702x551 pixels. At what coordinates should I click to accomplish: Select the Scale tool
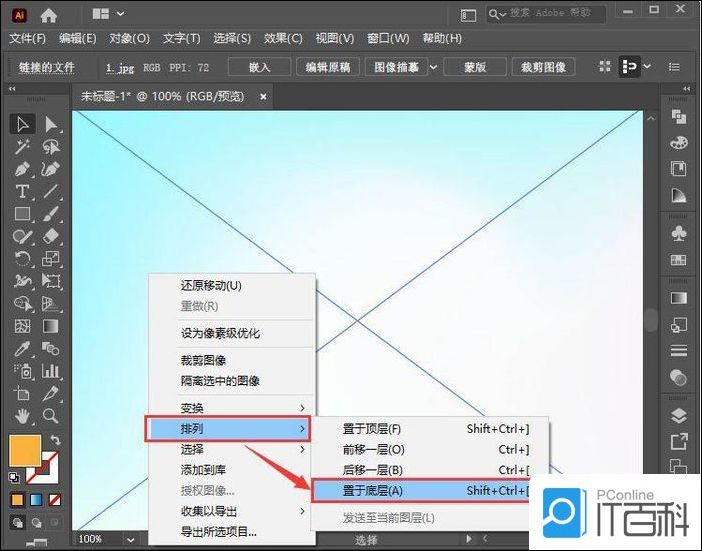point(51,259)
